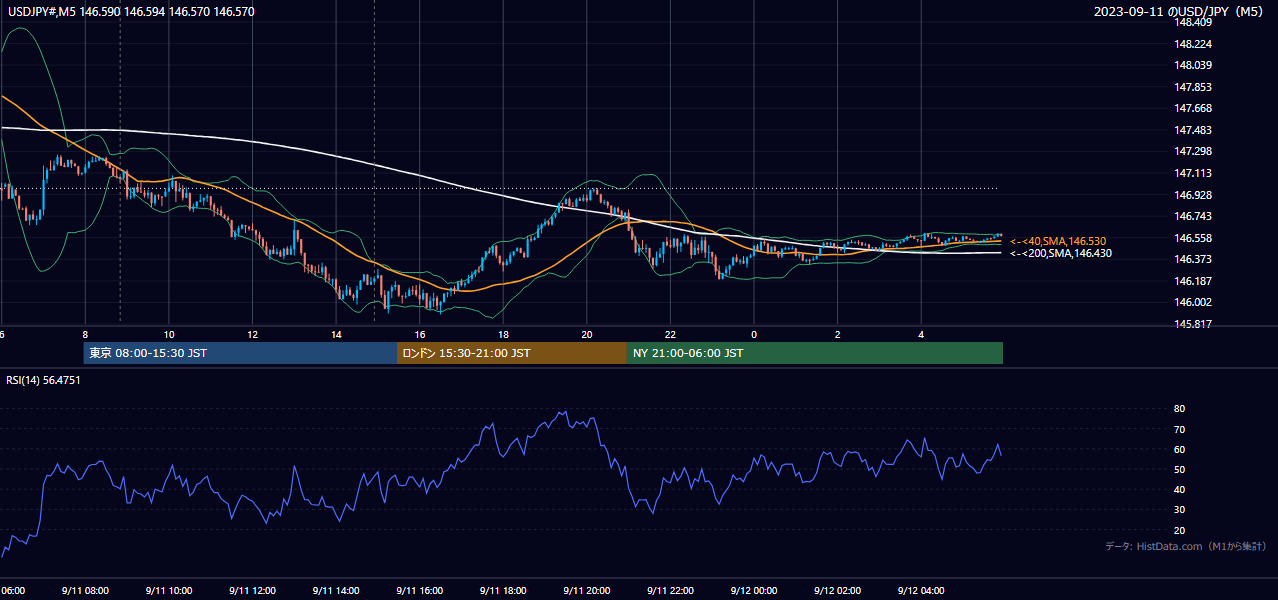Click price level 146.928 on the price scale

(1194, 194)
